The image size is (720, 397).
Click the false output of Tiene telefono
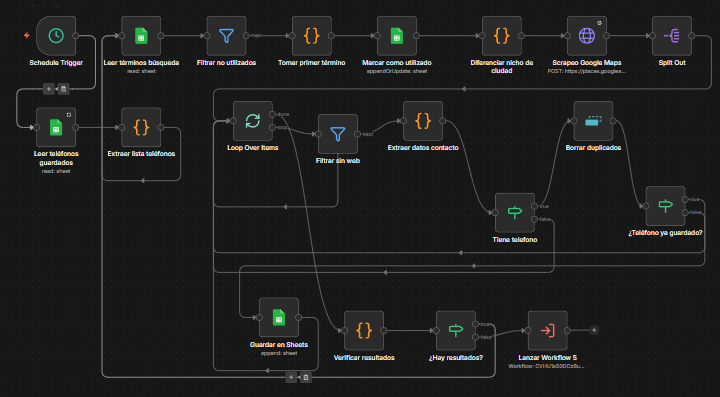(x=534, y=219)
